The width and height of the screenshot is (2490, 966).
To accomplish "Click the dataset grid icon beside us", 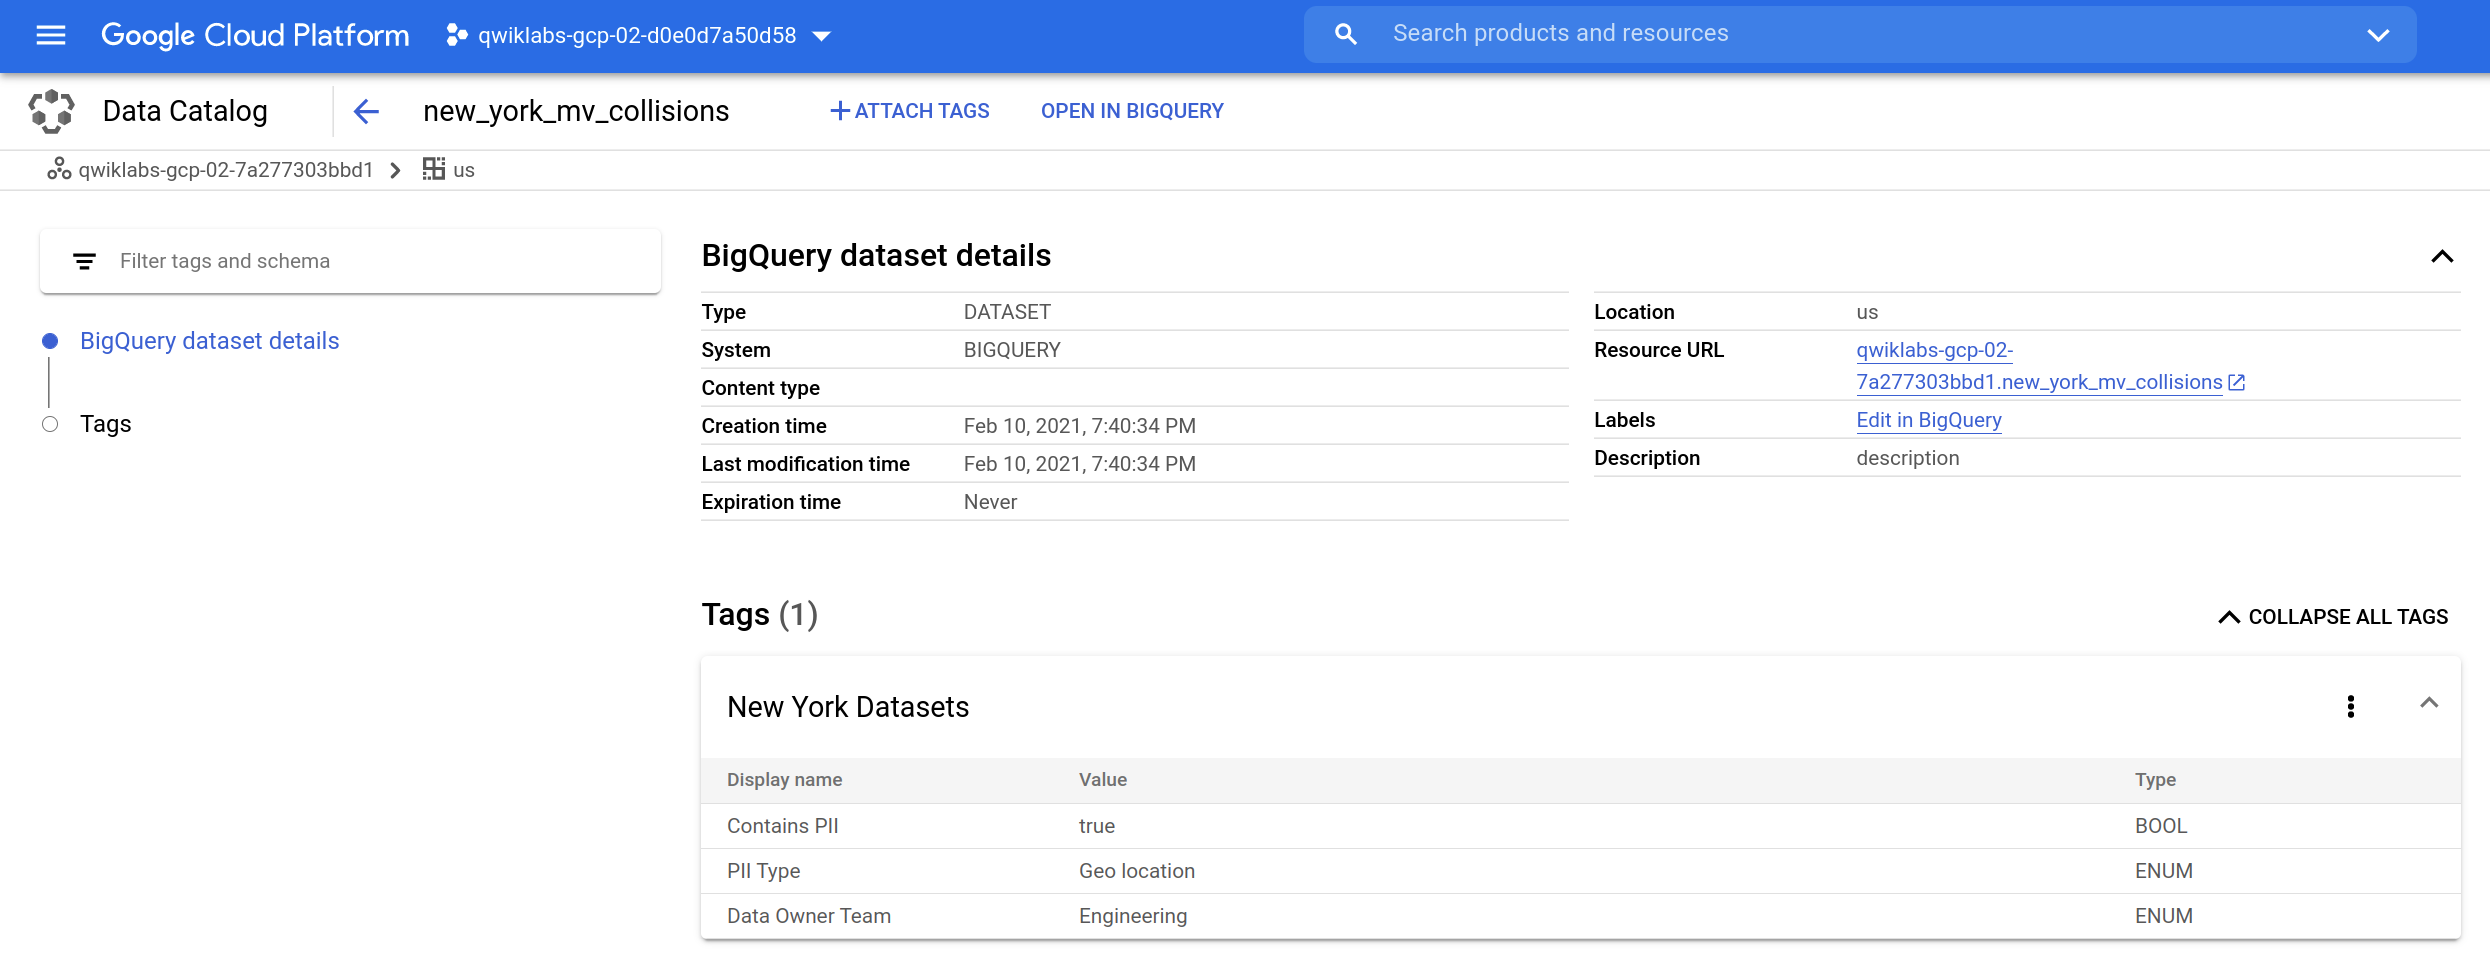I will click(x=433, y=169).
